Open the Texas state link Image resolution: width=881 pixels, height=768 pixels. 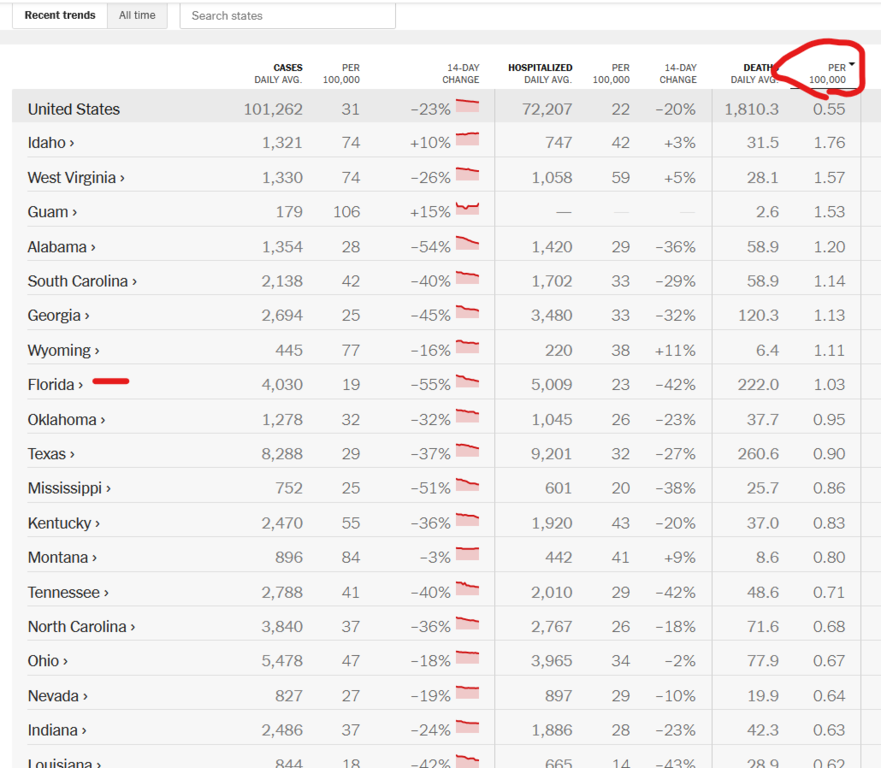pos(51,454)
